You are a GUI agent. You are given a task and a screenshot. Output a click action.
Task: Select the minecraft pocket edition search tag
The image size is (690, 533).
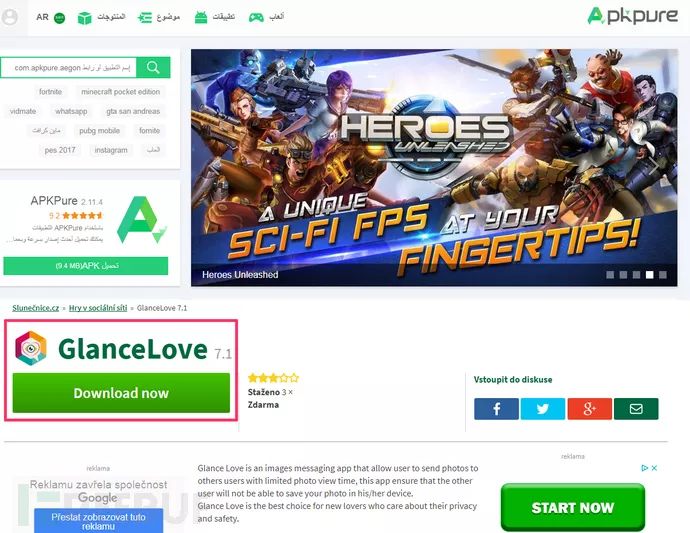[121, 92]
